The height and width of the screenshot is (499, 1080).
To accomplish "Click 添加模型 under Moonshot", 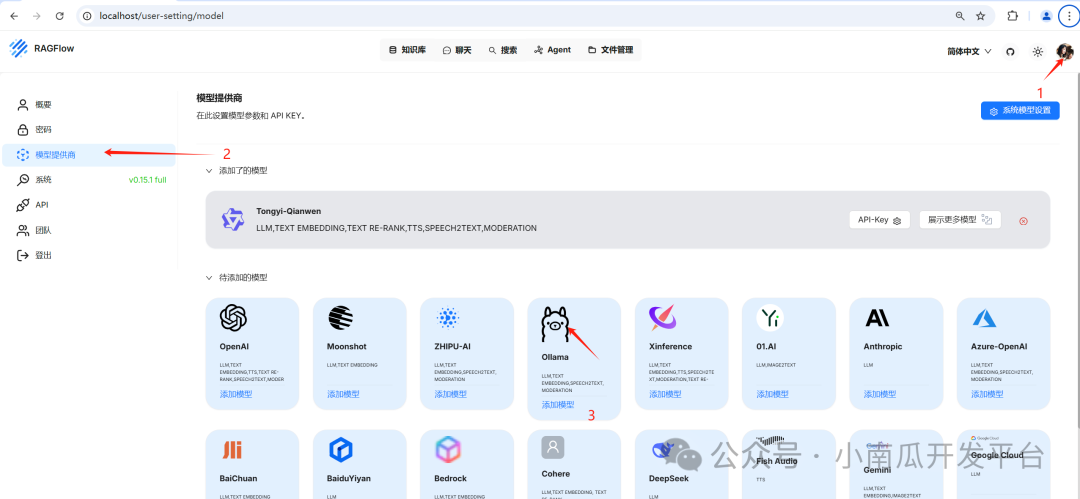I will (343, 394).
